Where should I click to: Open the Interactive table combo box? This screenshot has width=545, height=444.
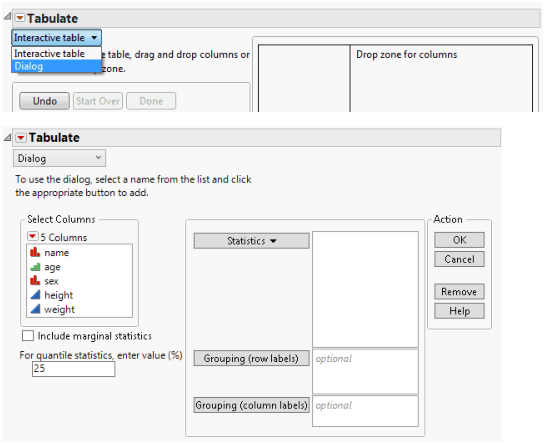point(56,38)
